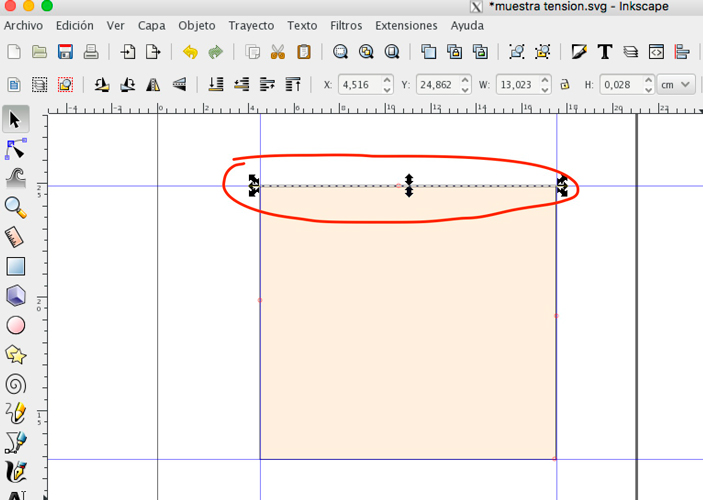
Task: Decrease the Y coordinate with down arrow
Action: pos(465,89)
